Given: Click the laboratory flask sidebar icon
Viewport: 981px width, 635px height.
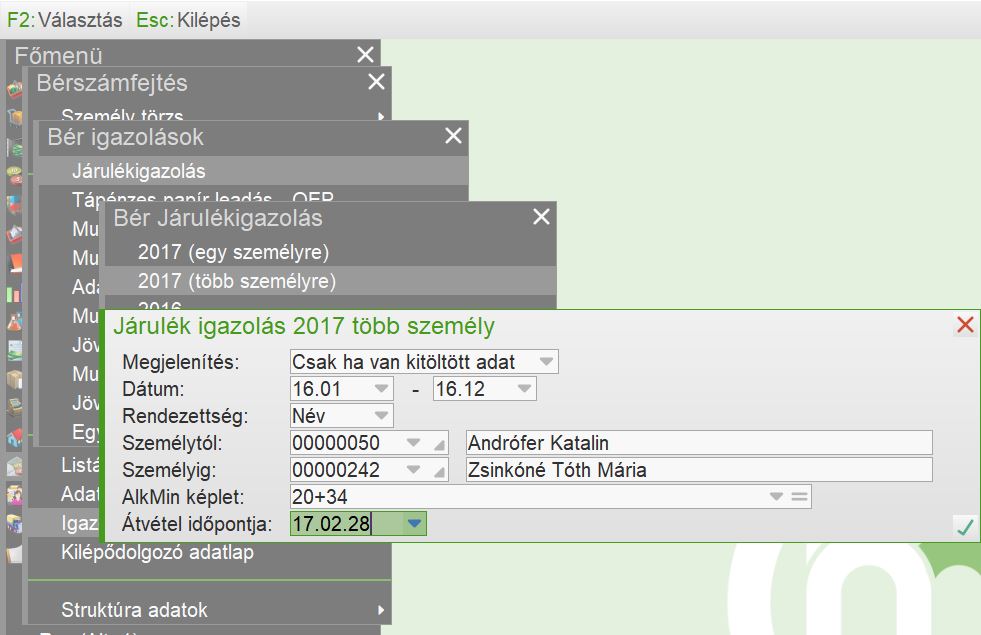Looking at the screenshot, I should coord(14,322).
